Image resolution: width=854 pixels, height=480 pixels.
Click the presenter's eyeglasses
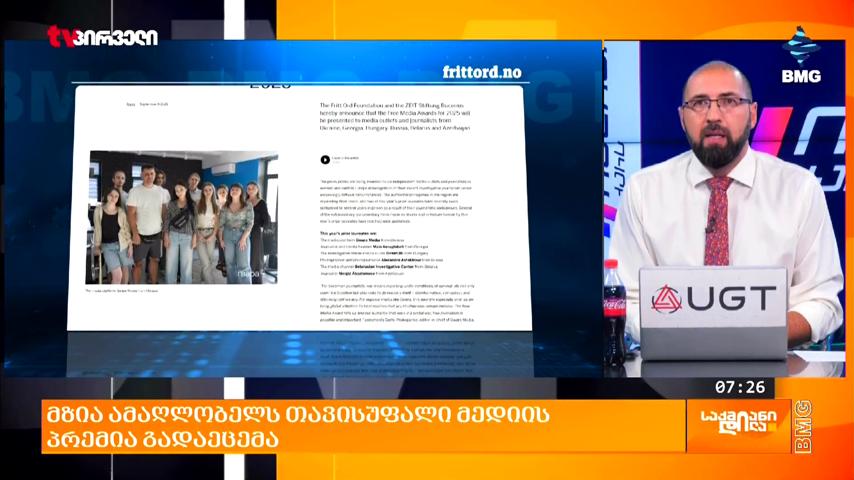(x=716, y=104)
